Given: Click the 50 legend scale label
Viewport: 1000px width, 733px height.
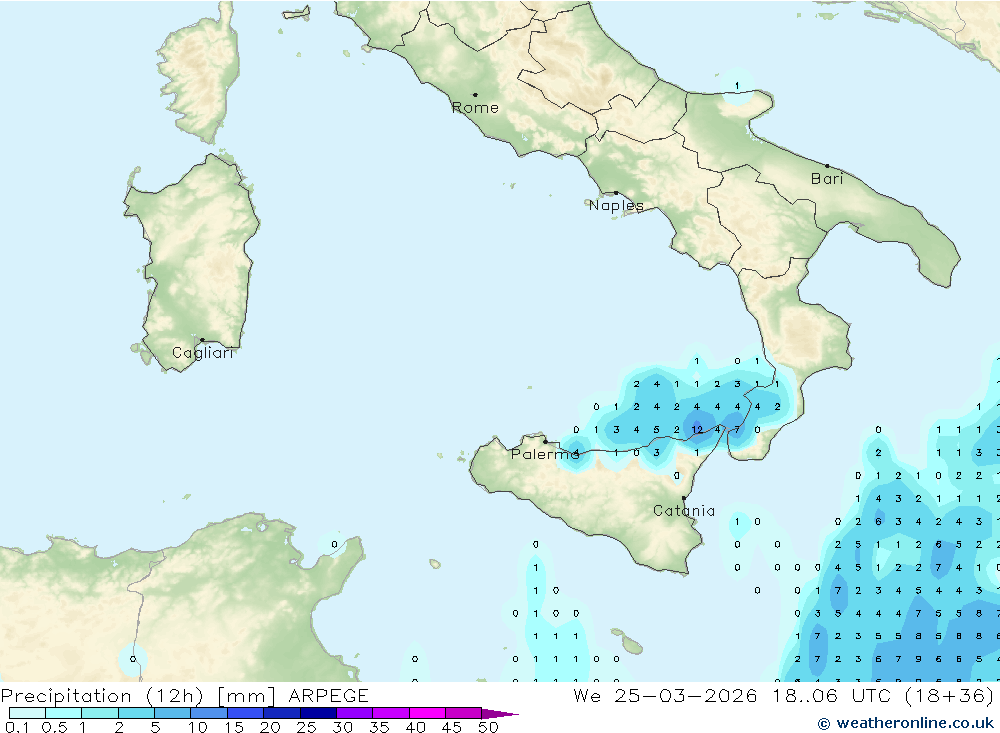Looking at the screenshot, I should (488, 727).
